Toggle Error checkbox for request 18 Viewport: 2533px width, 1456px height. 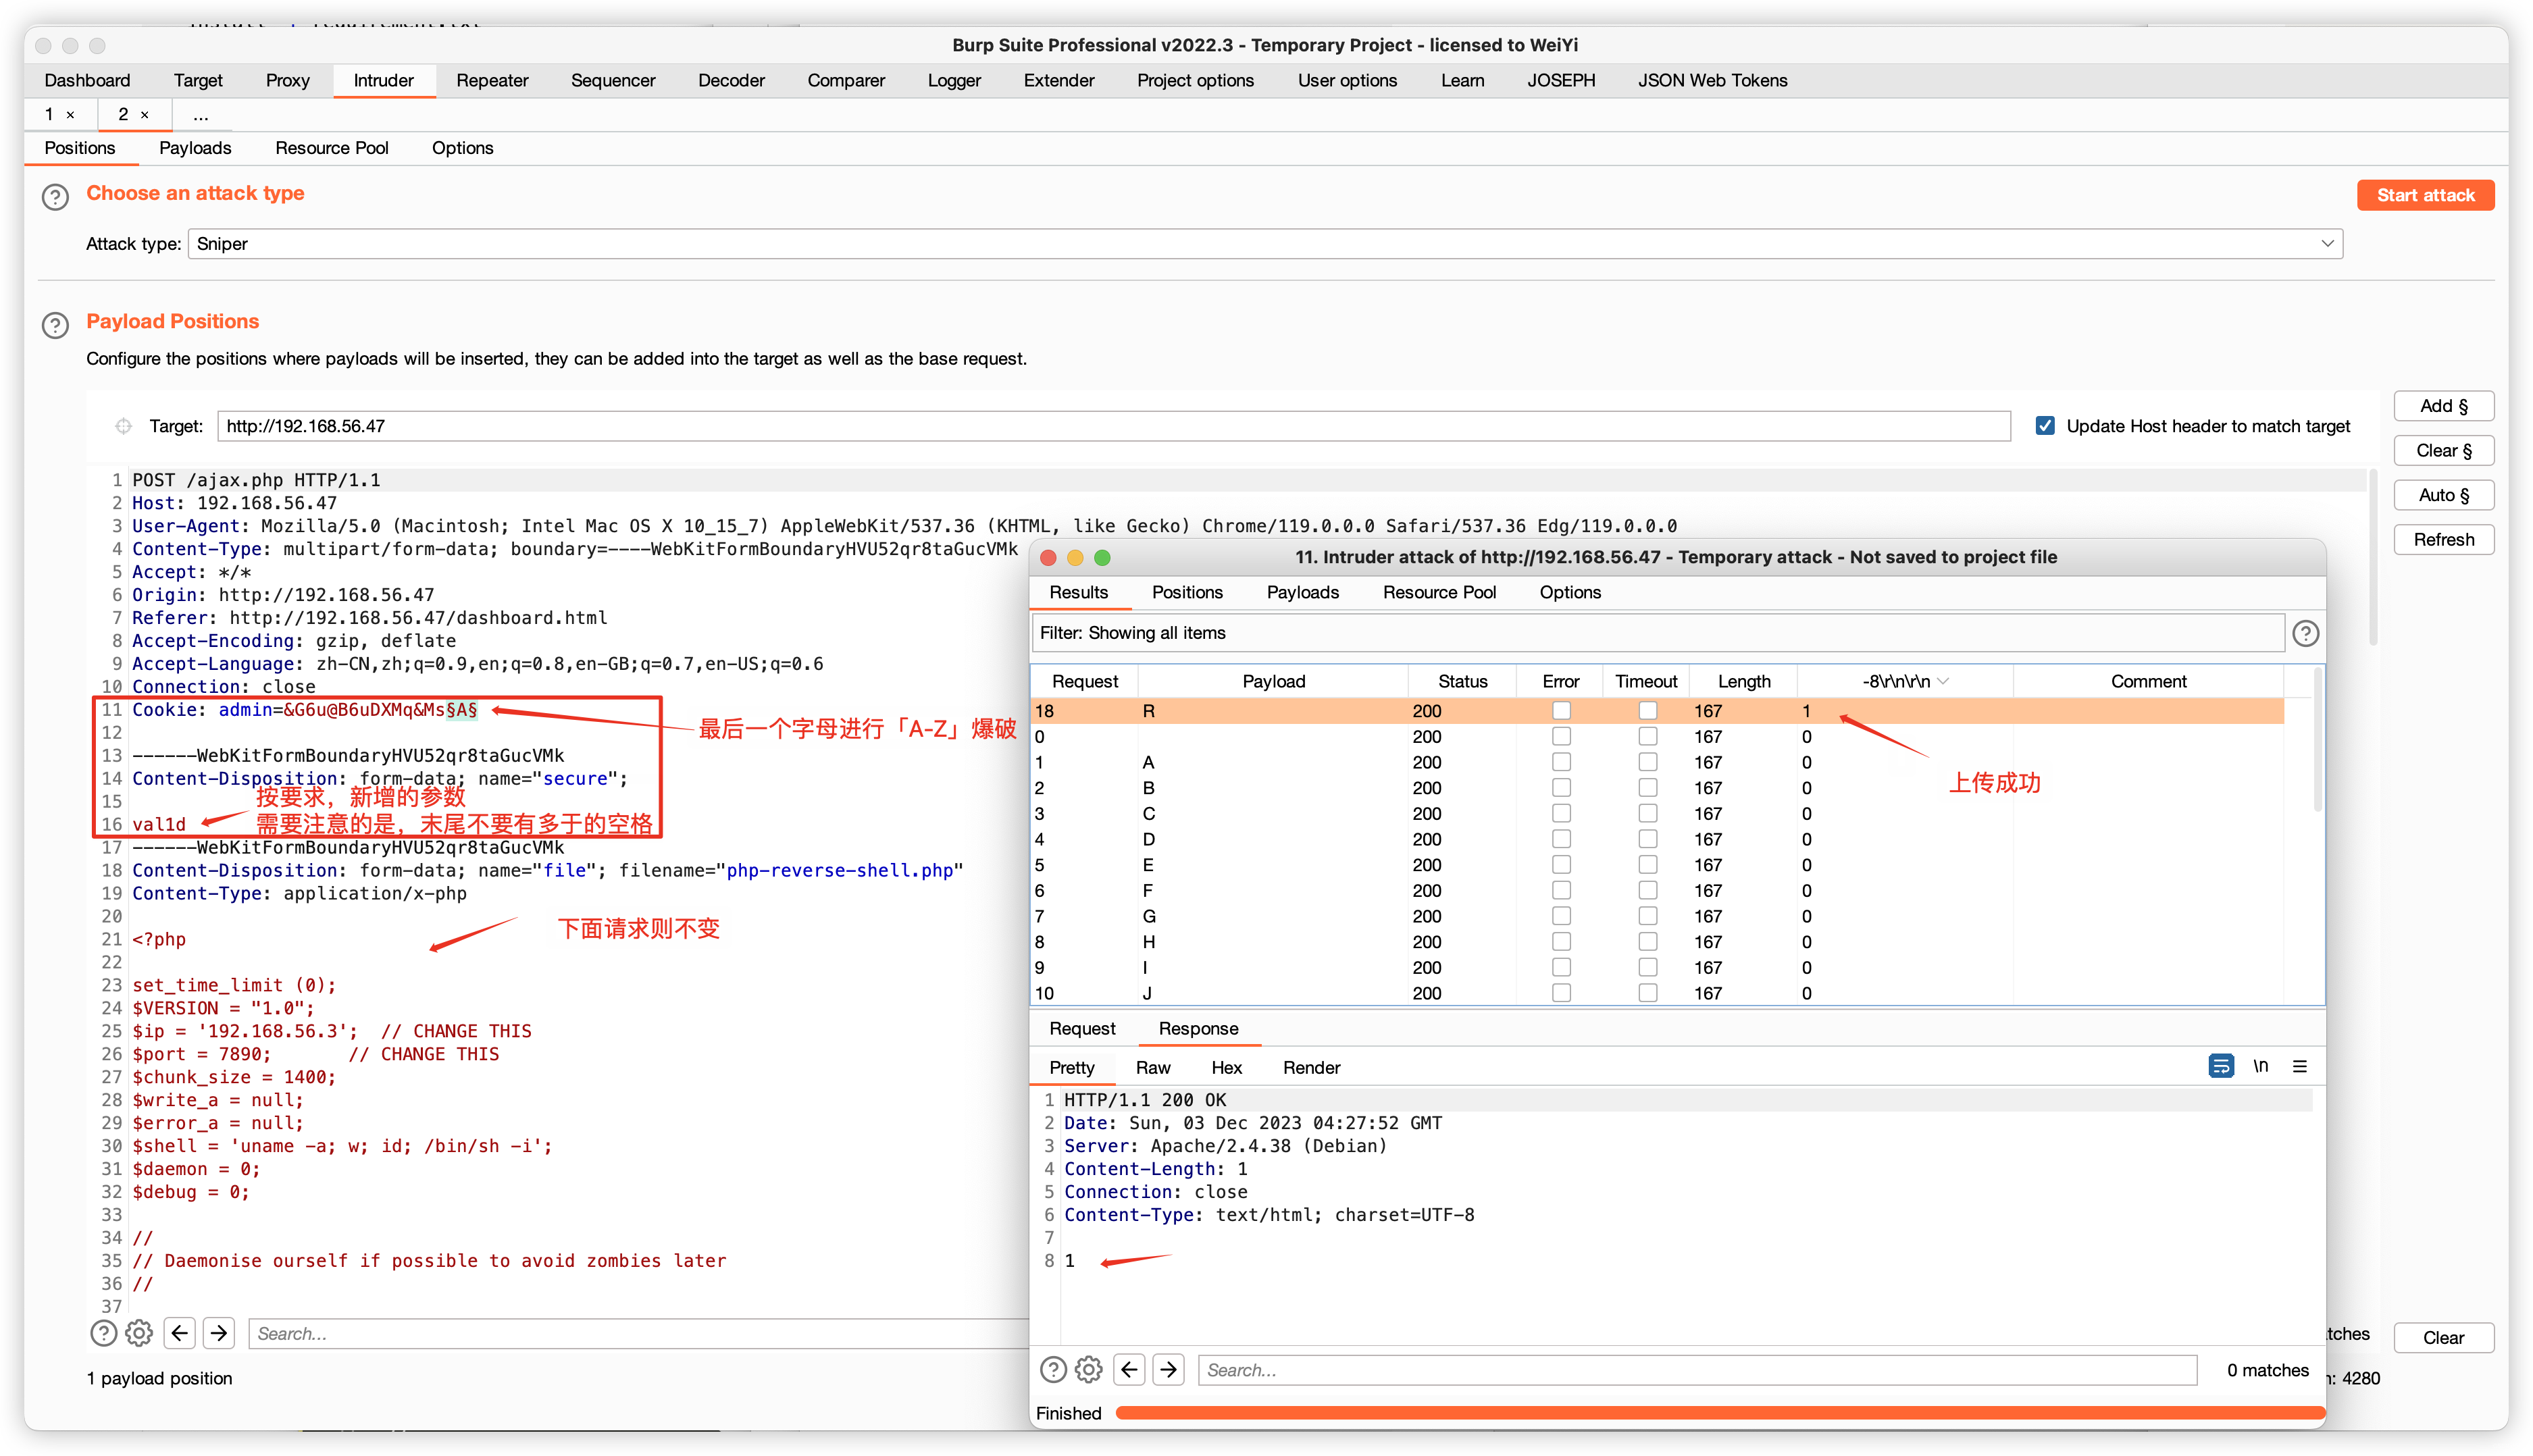pyautogui.click(x=1560, y=710)
